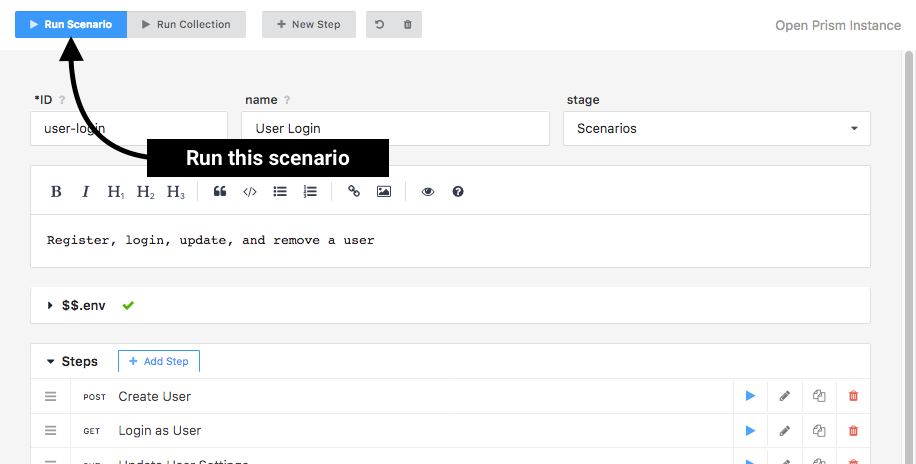The height and width of the screenshot is (464, 916).
Task: Duplicate the Create User step
Action: [x=819, y=397]
